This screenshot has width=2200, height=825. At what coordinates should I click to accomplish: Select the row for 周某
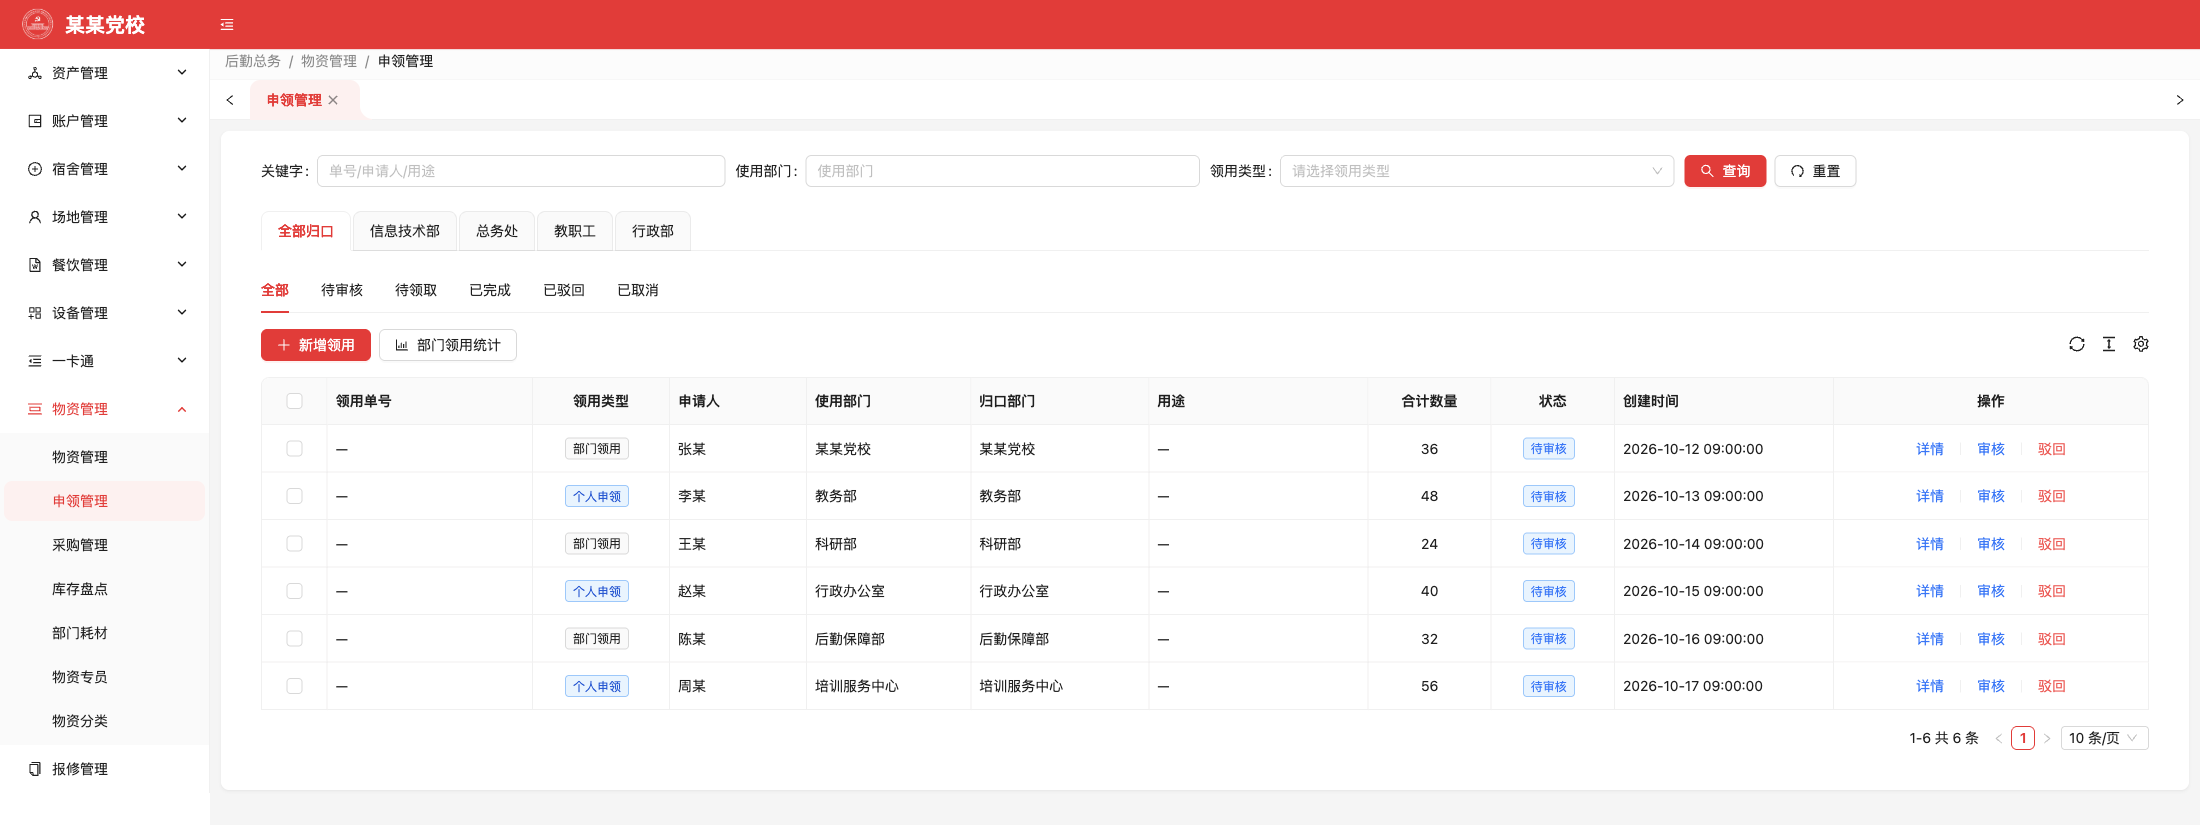[x=294, y=686]
